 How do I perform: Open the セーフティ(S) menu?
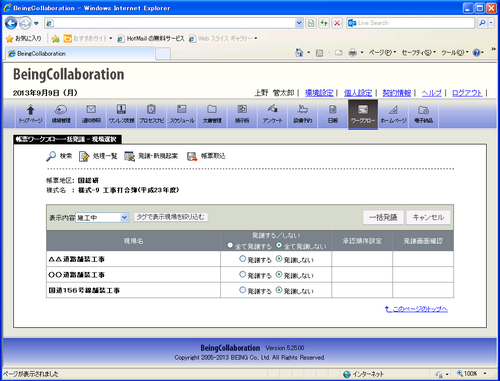(x=418, y=53)
